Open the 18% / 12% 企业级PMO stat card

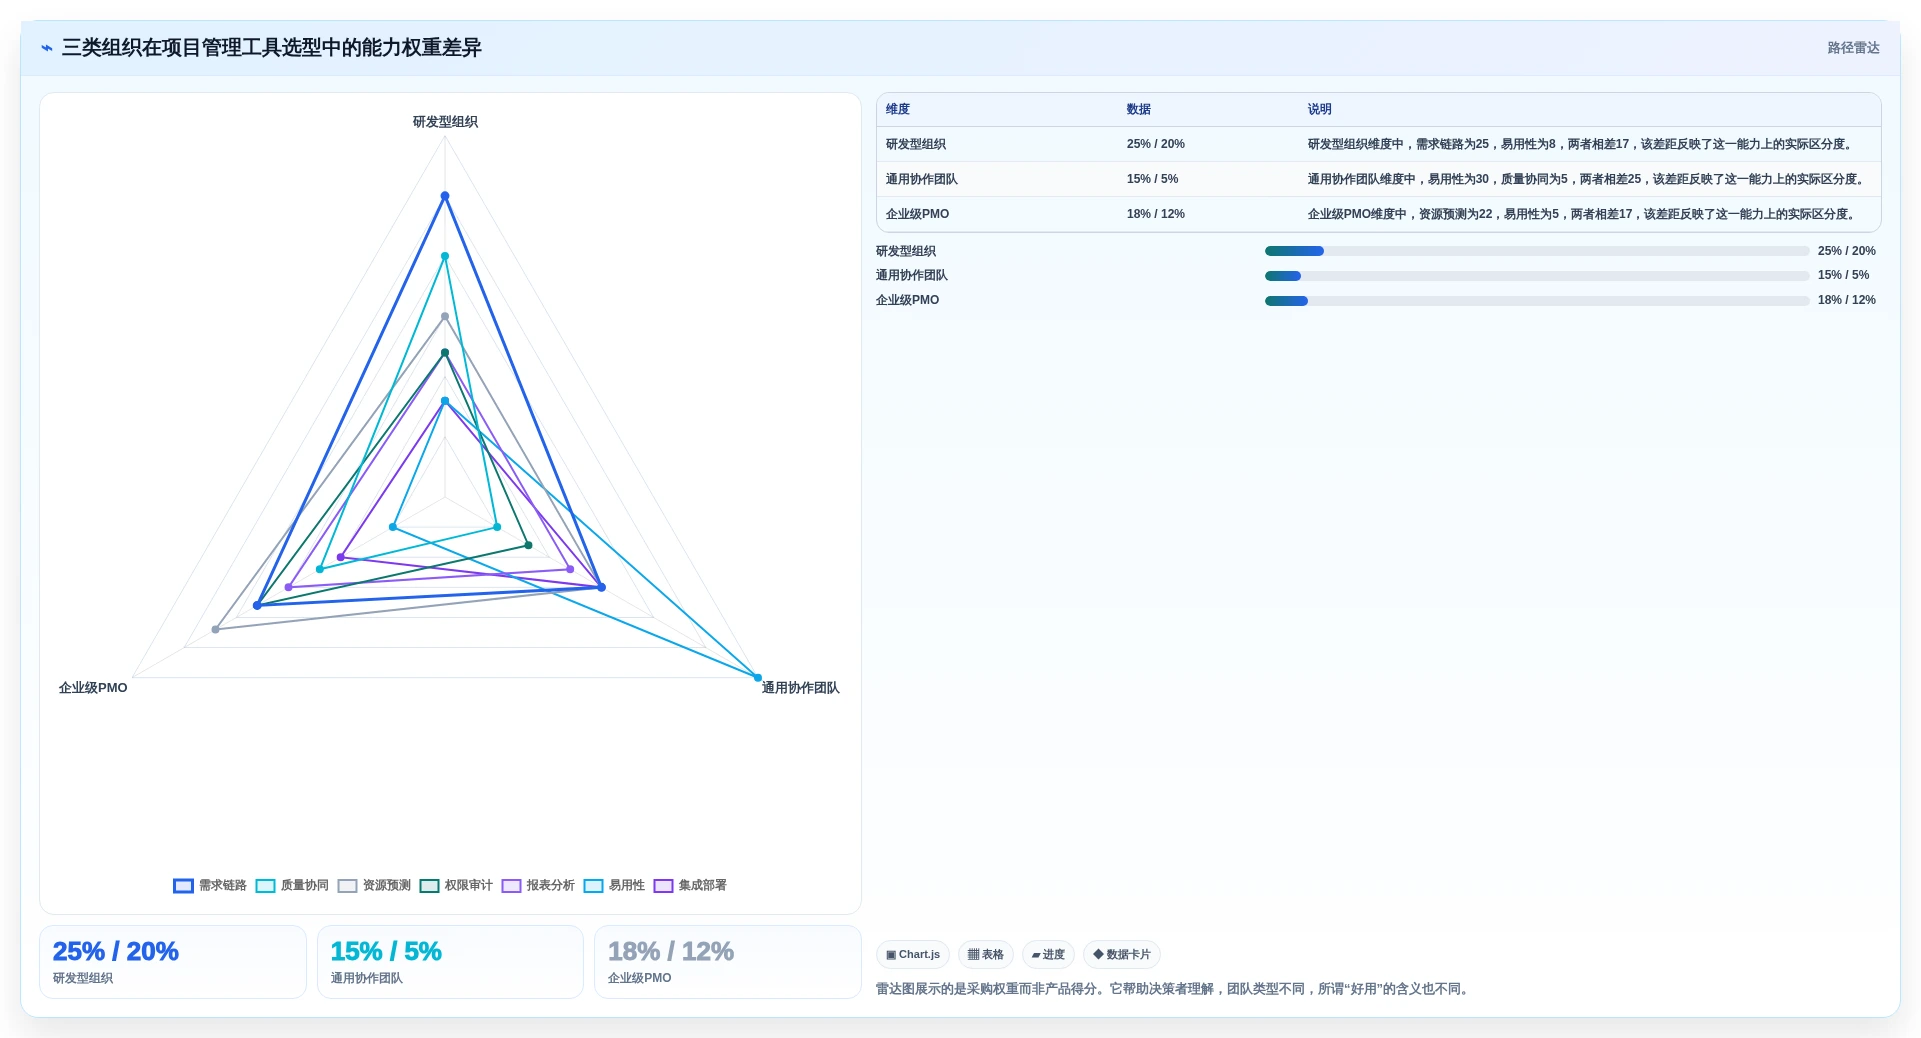[x=728, y=962]
